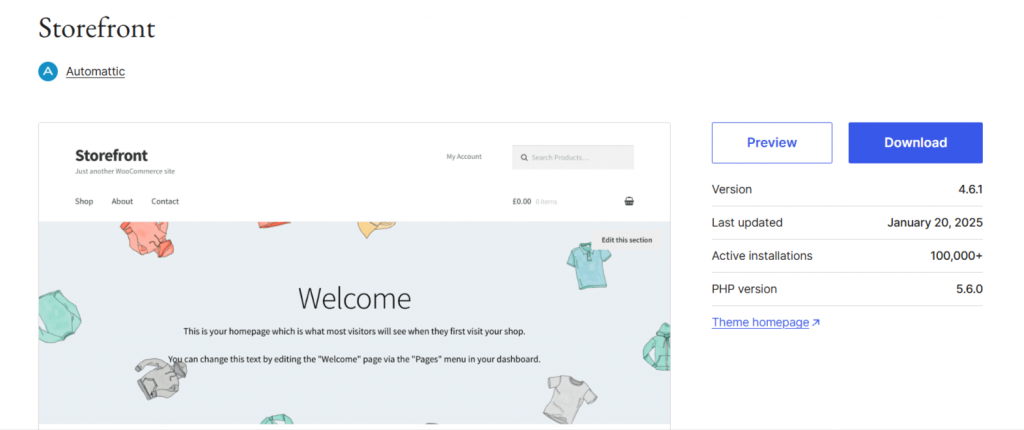Click 'Just another WooCommerce site' tagline
1024x430 pixels.
click(x=125, y=171)
